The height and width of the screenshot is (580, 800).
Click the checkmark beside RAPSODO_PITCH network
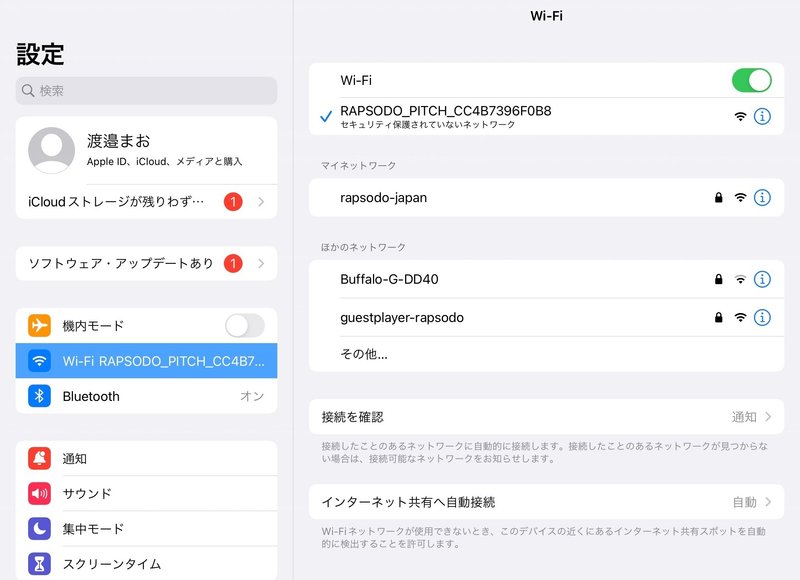click(x=326, y=117)
